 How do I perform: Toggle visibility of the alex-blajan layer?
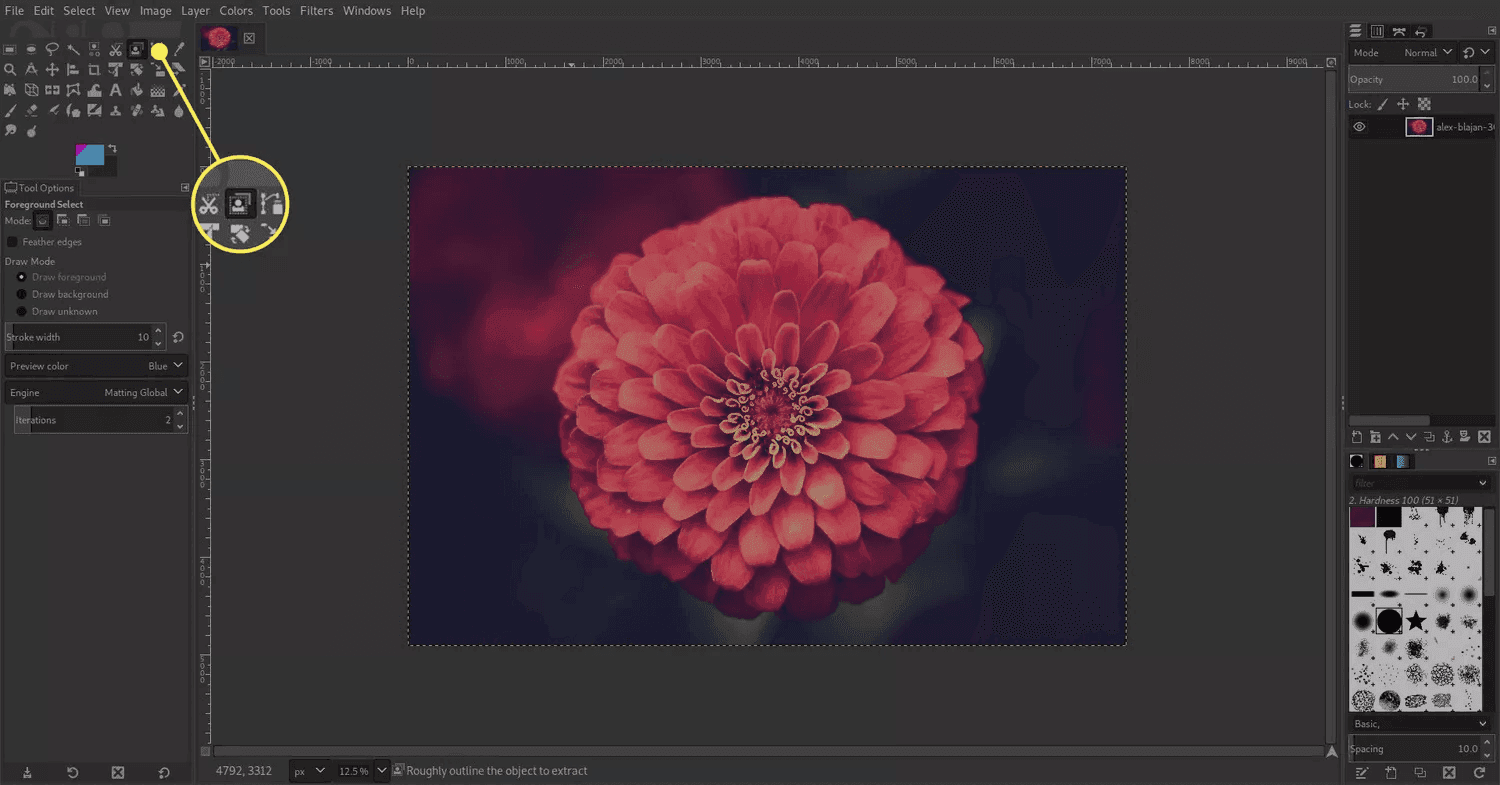1359,127
